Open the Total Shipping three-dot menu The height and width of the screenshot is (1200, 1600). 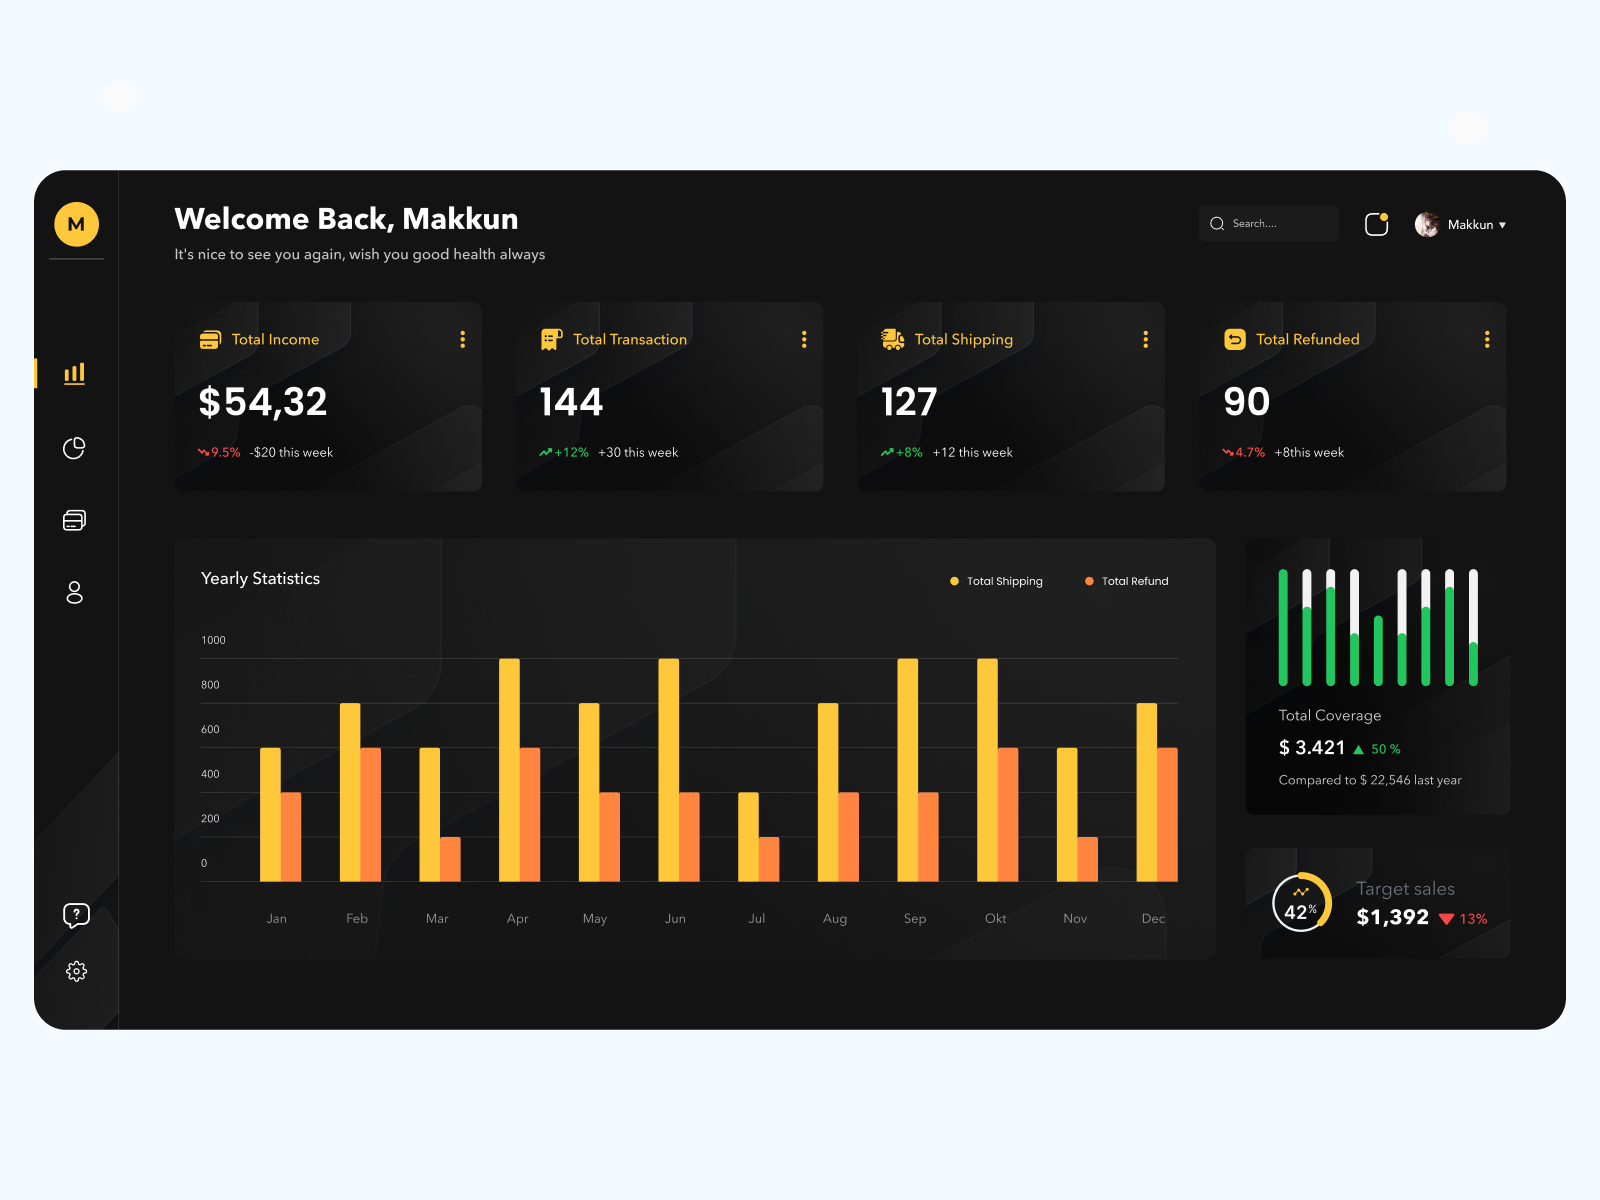click(x=1146, y=340)
